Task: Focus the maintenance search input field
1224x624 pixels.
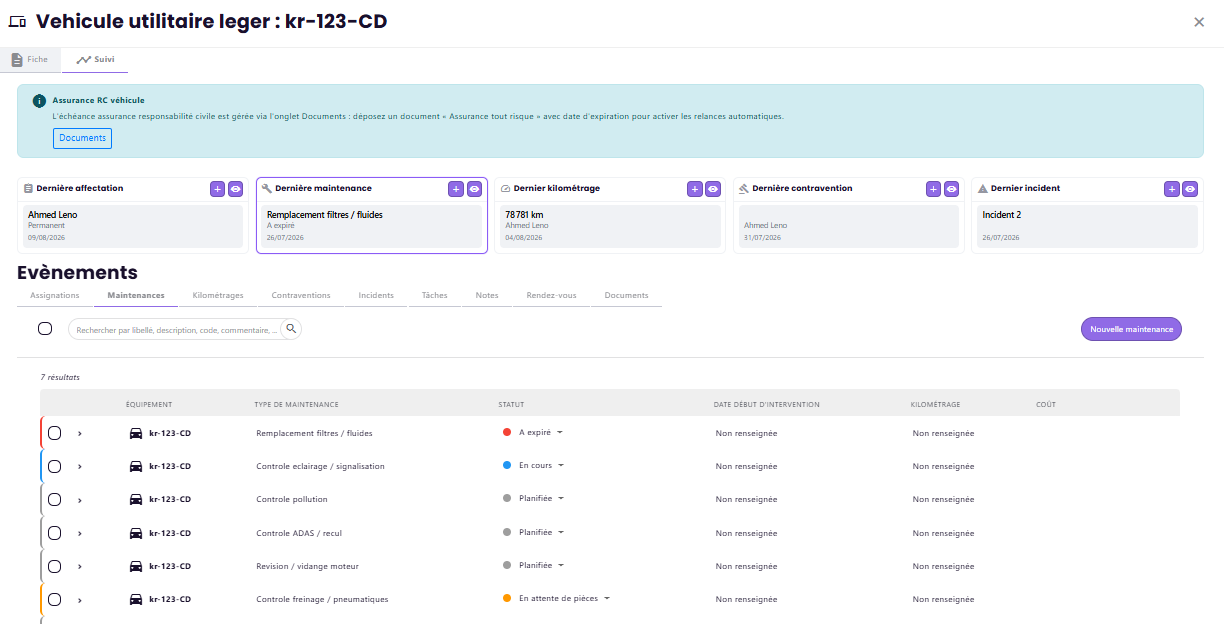Action: (177, 329)
